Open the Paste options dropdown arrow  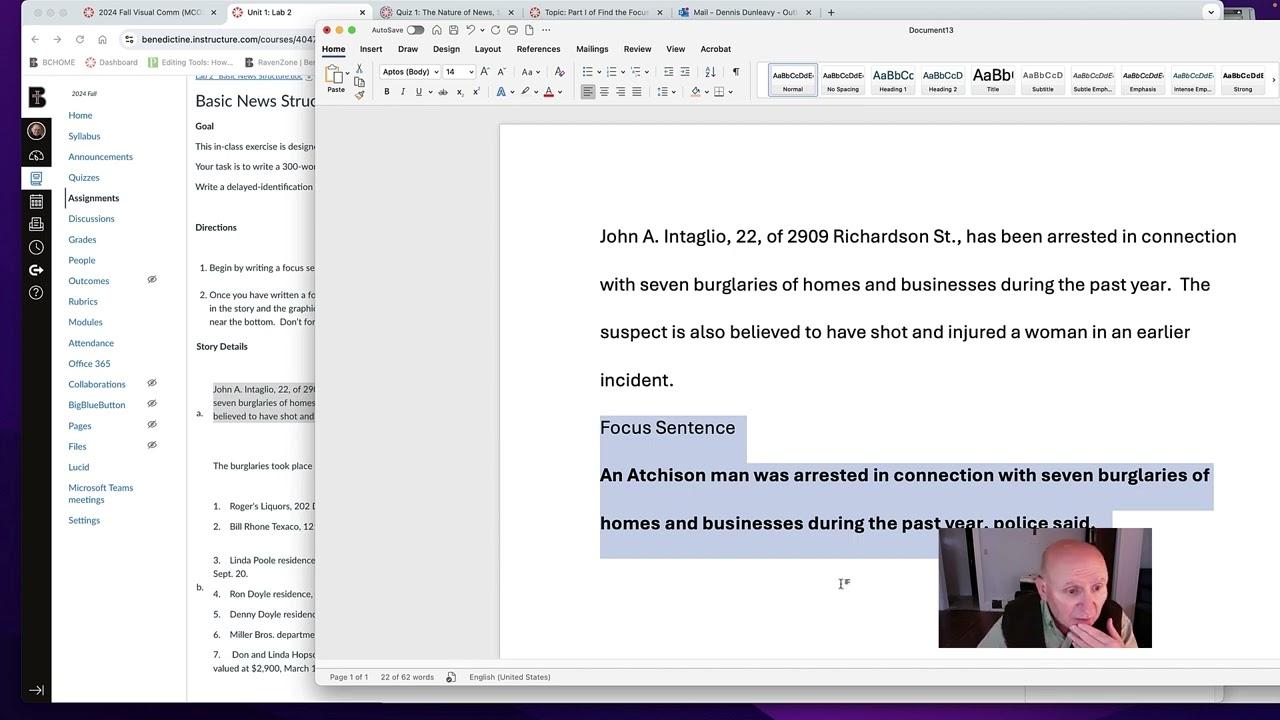coord(347,74)
